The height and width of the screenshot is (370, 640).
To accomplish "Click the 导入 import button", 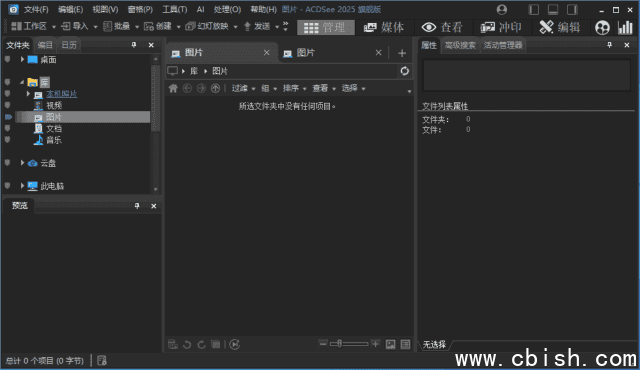I will pyautogui.click(x=75, y=27).
